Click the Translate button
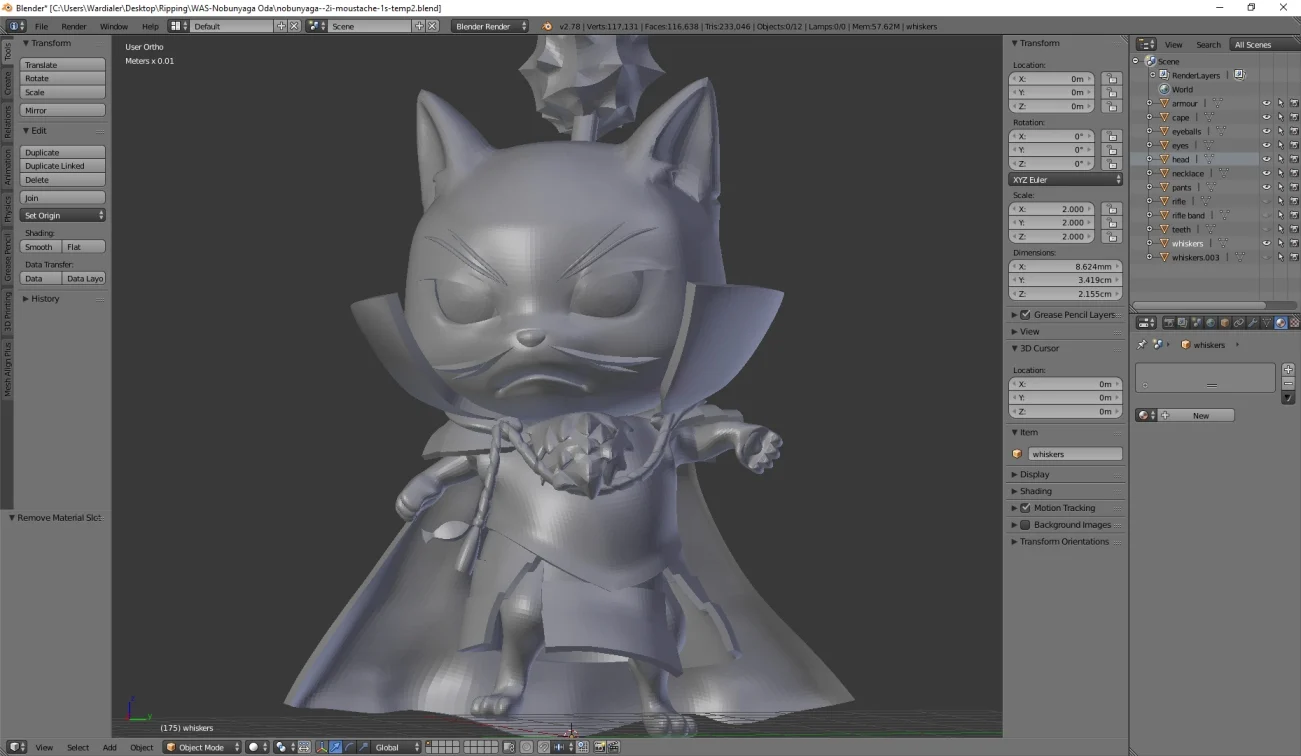Image resolution: width=1301 pixels, height=756 pixels. [63, 65]
